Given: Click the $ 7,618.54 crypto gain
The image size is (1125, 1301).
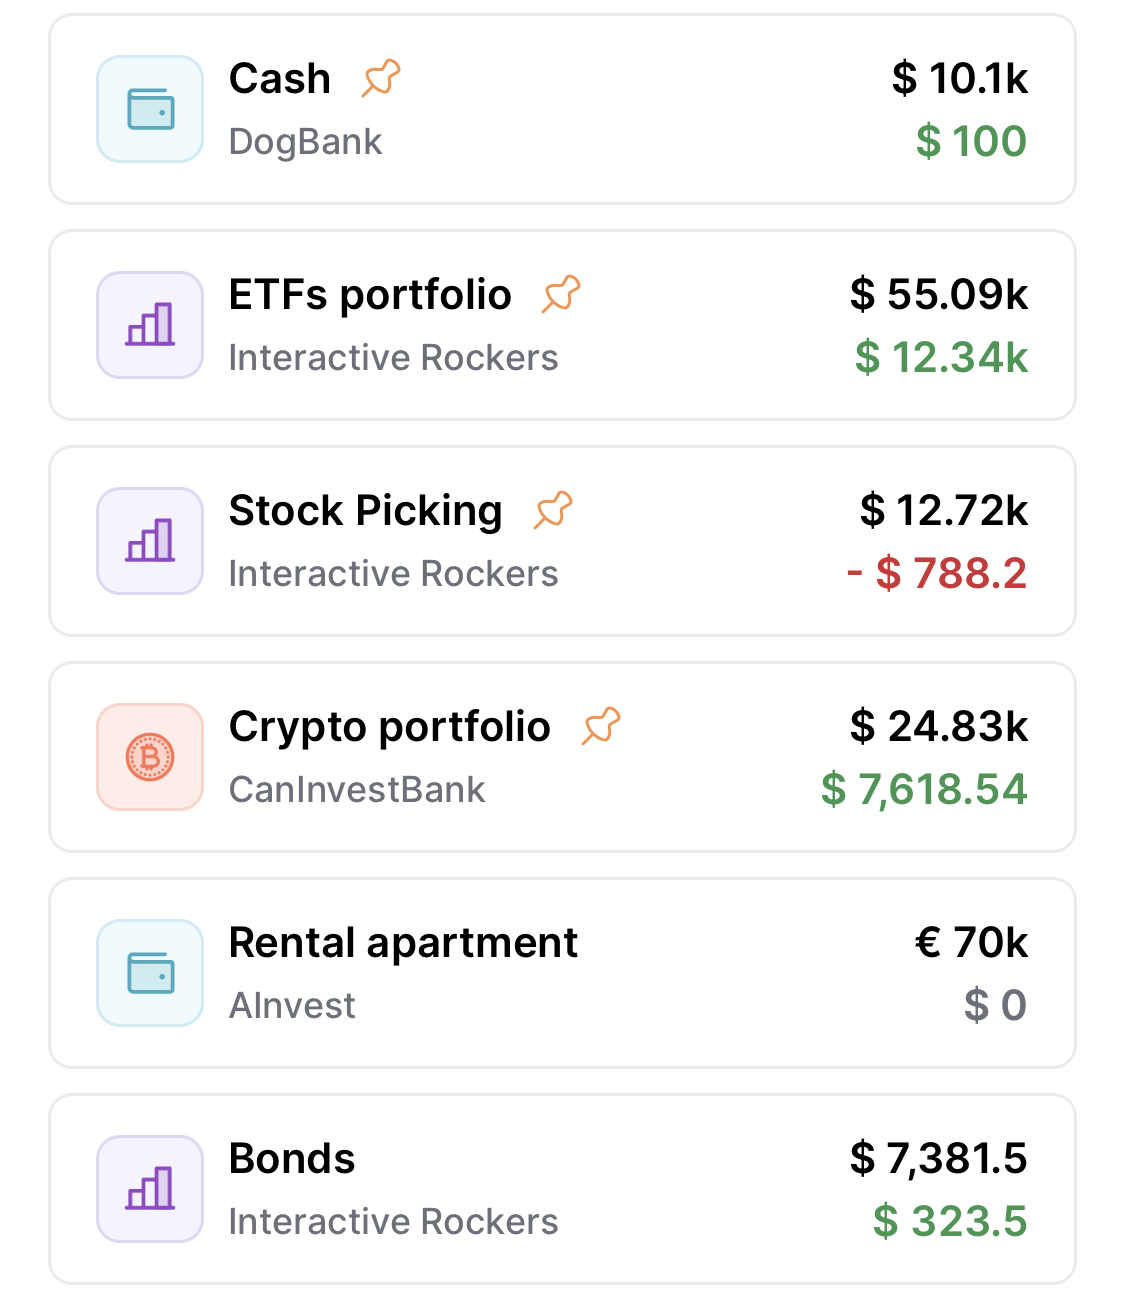Looking at the screenshot, I should click(924, 789).
